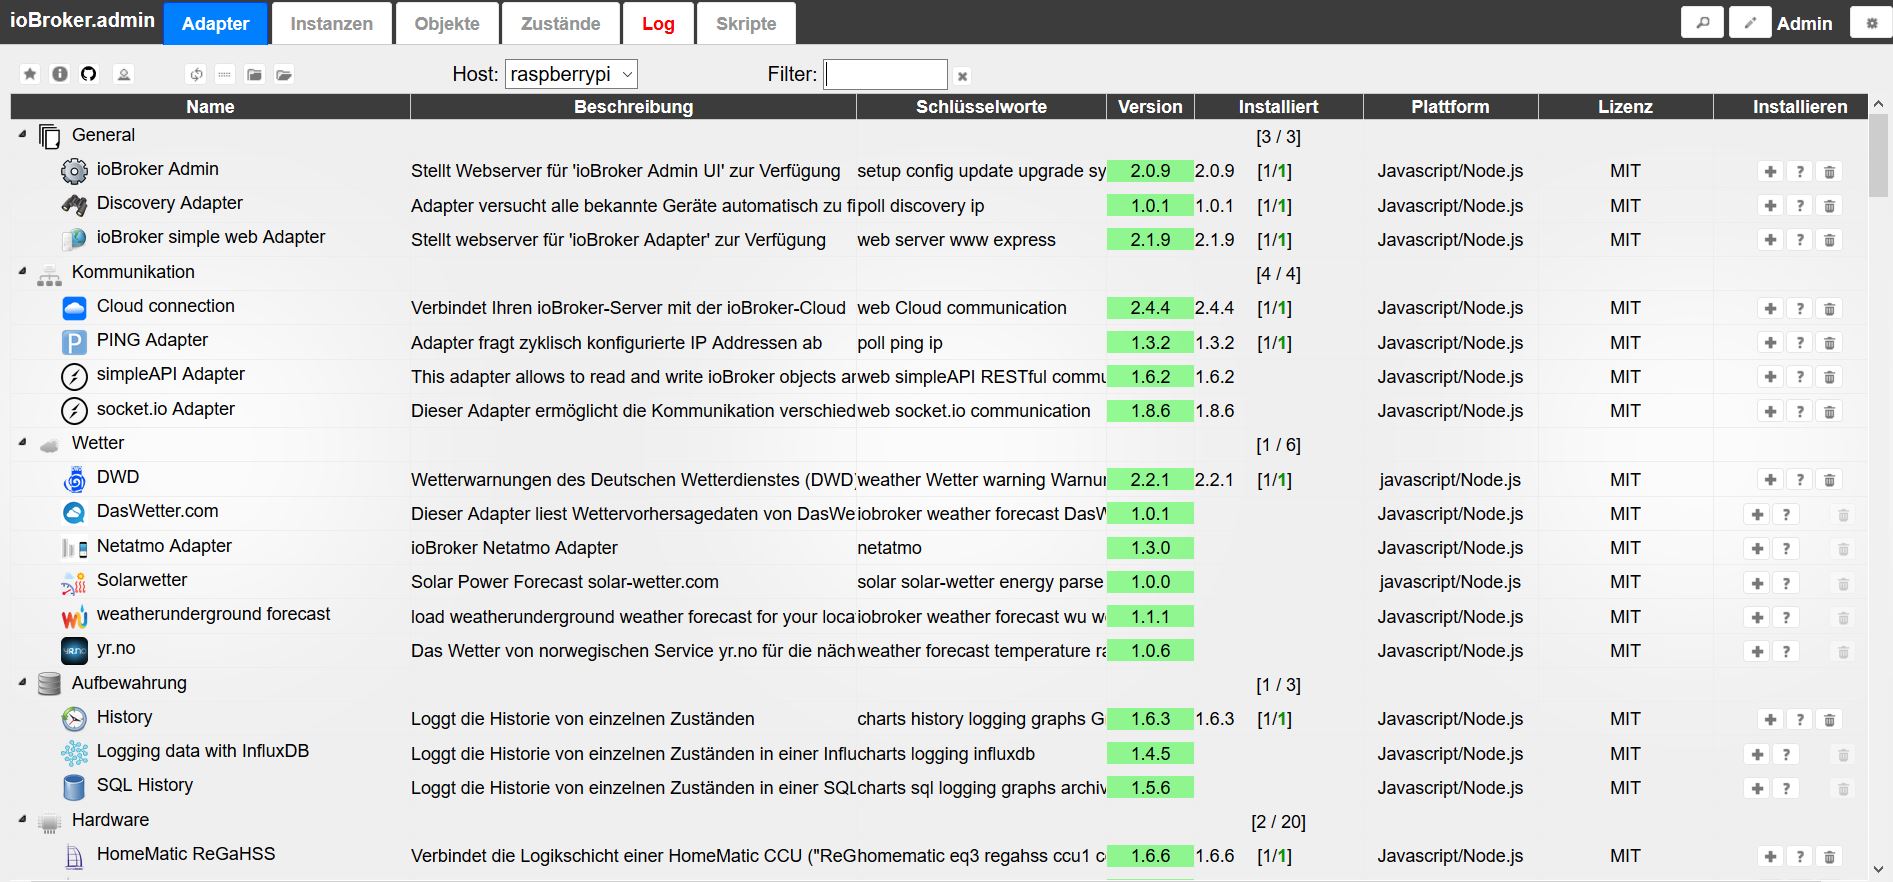Viewport: 1893px width, 882px height.
Task: Select the Netatmo Adapter row name
Action: [x=164, y=546]
